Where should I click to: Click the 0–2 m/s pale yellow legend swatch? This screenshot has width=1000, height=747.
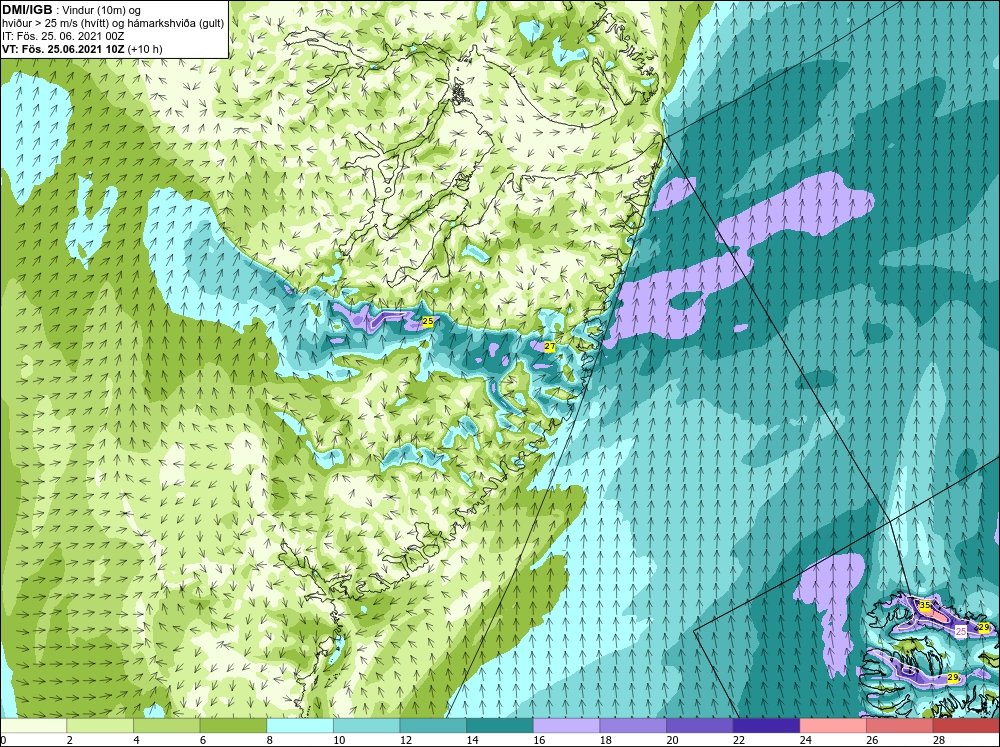33,726
